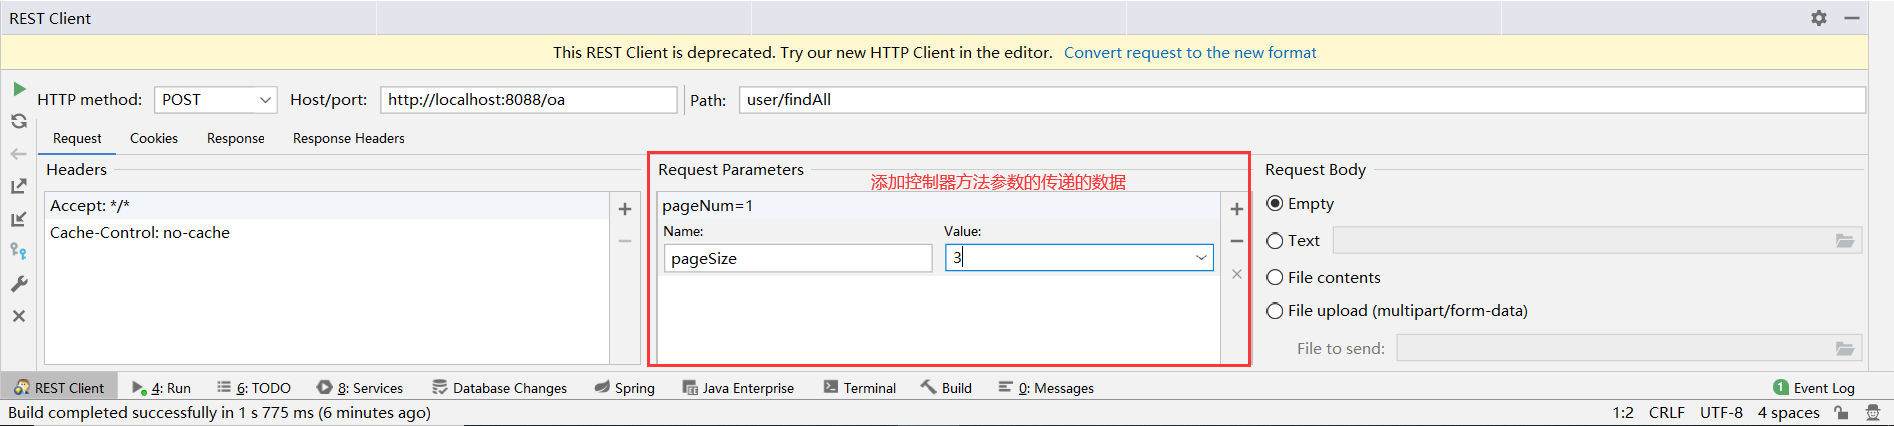The width and height of the screenshot is (1894, 426).
Task: Select the Accept: */* header row
Action: click(x=327, y=206)
